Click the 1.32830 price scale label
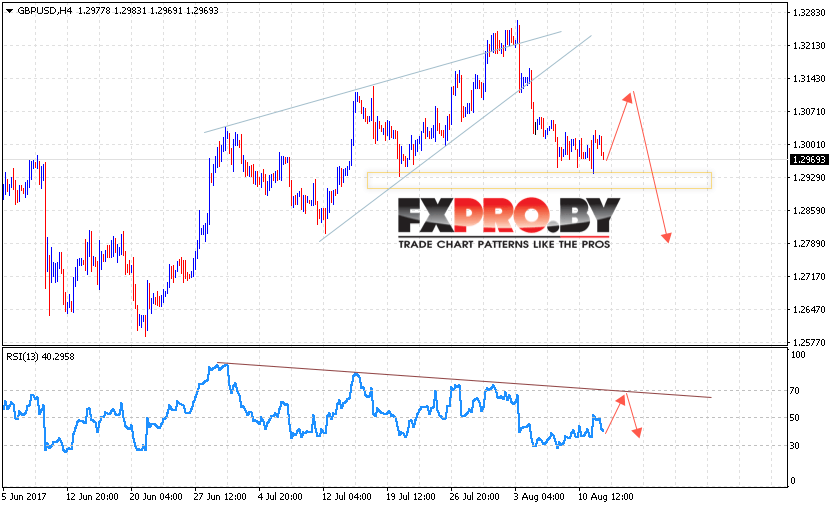 (x=809, y=13)
